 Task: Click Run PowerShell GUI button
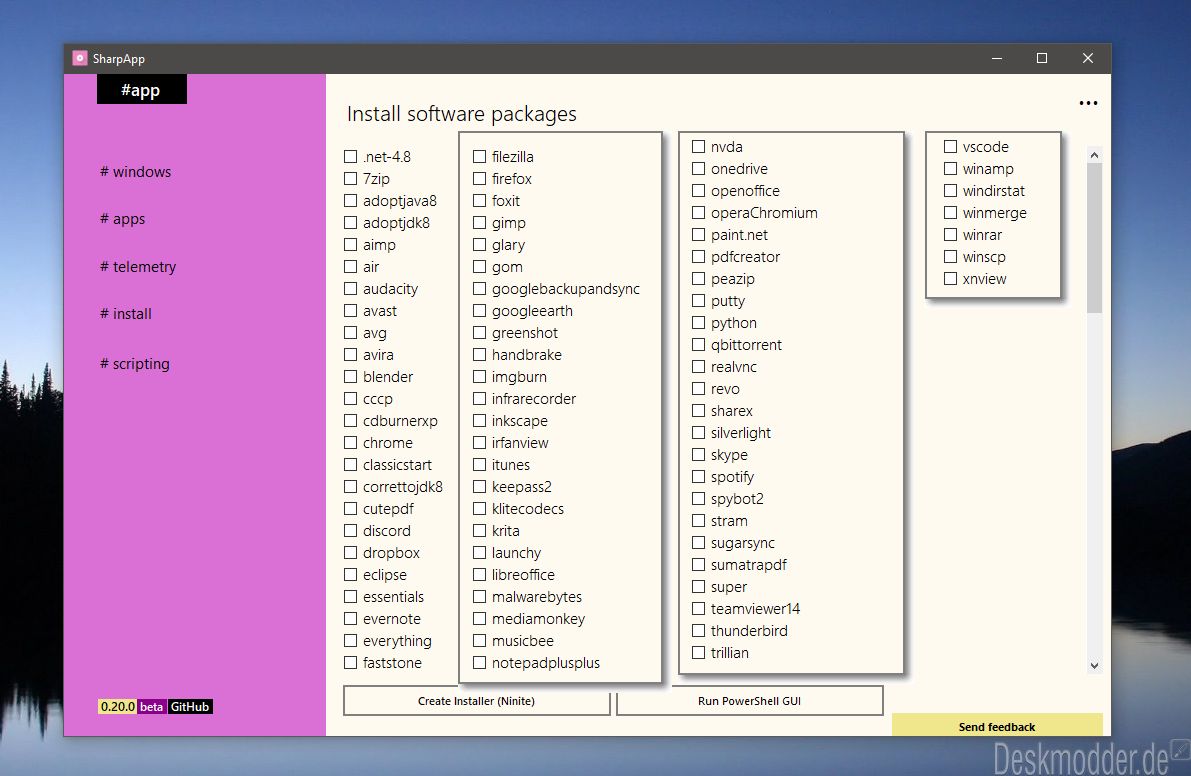(749, 701)
